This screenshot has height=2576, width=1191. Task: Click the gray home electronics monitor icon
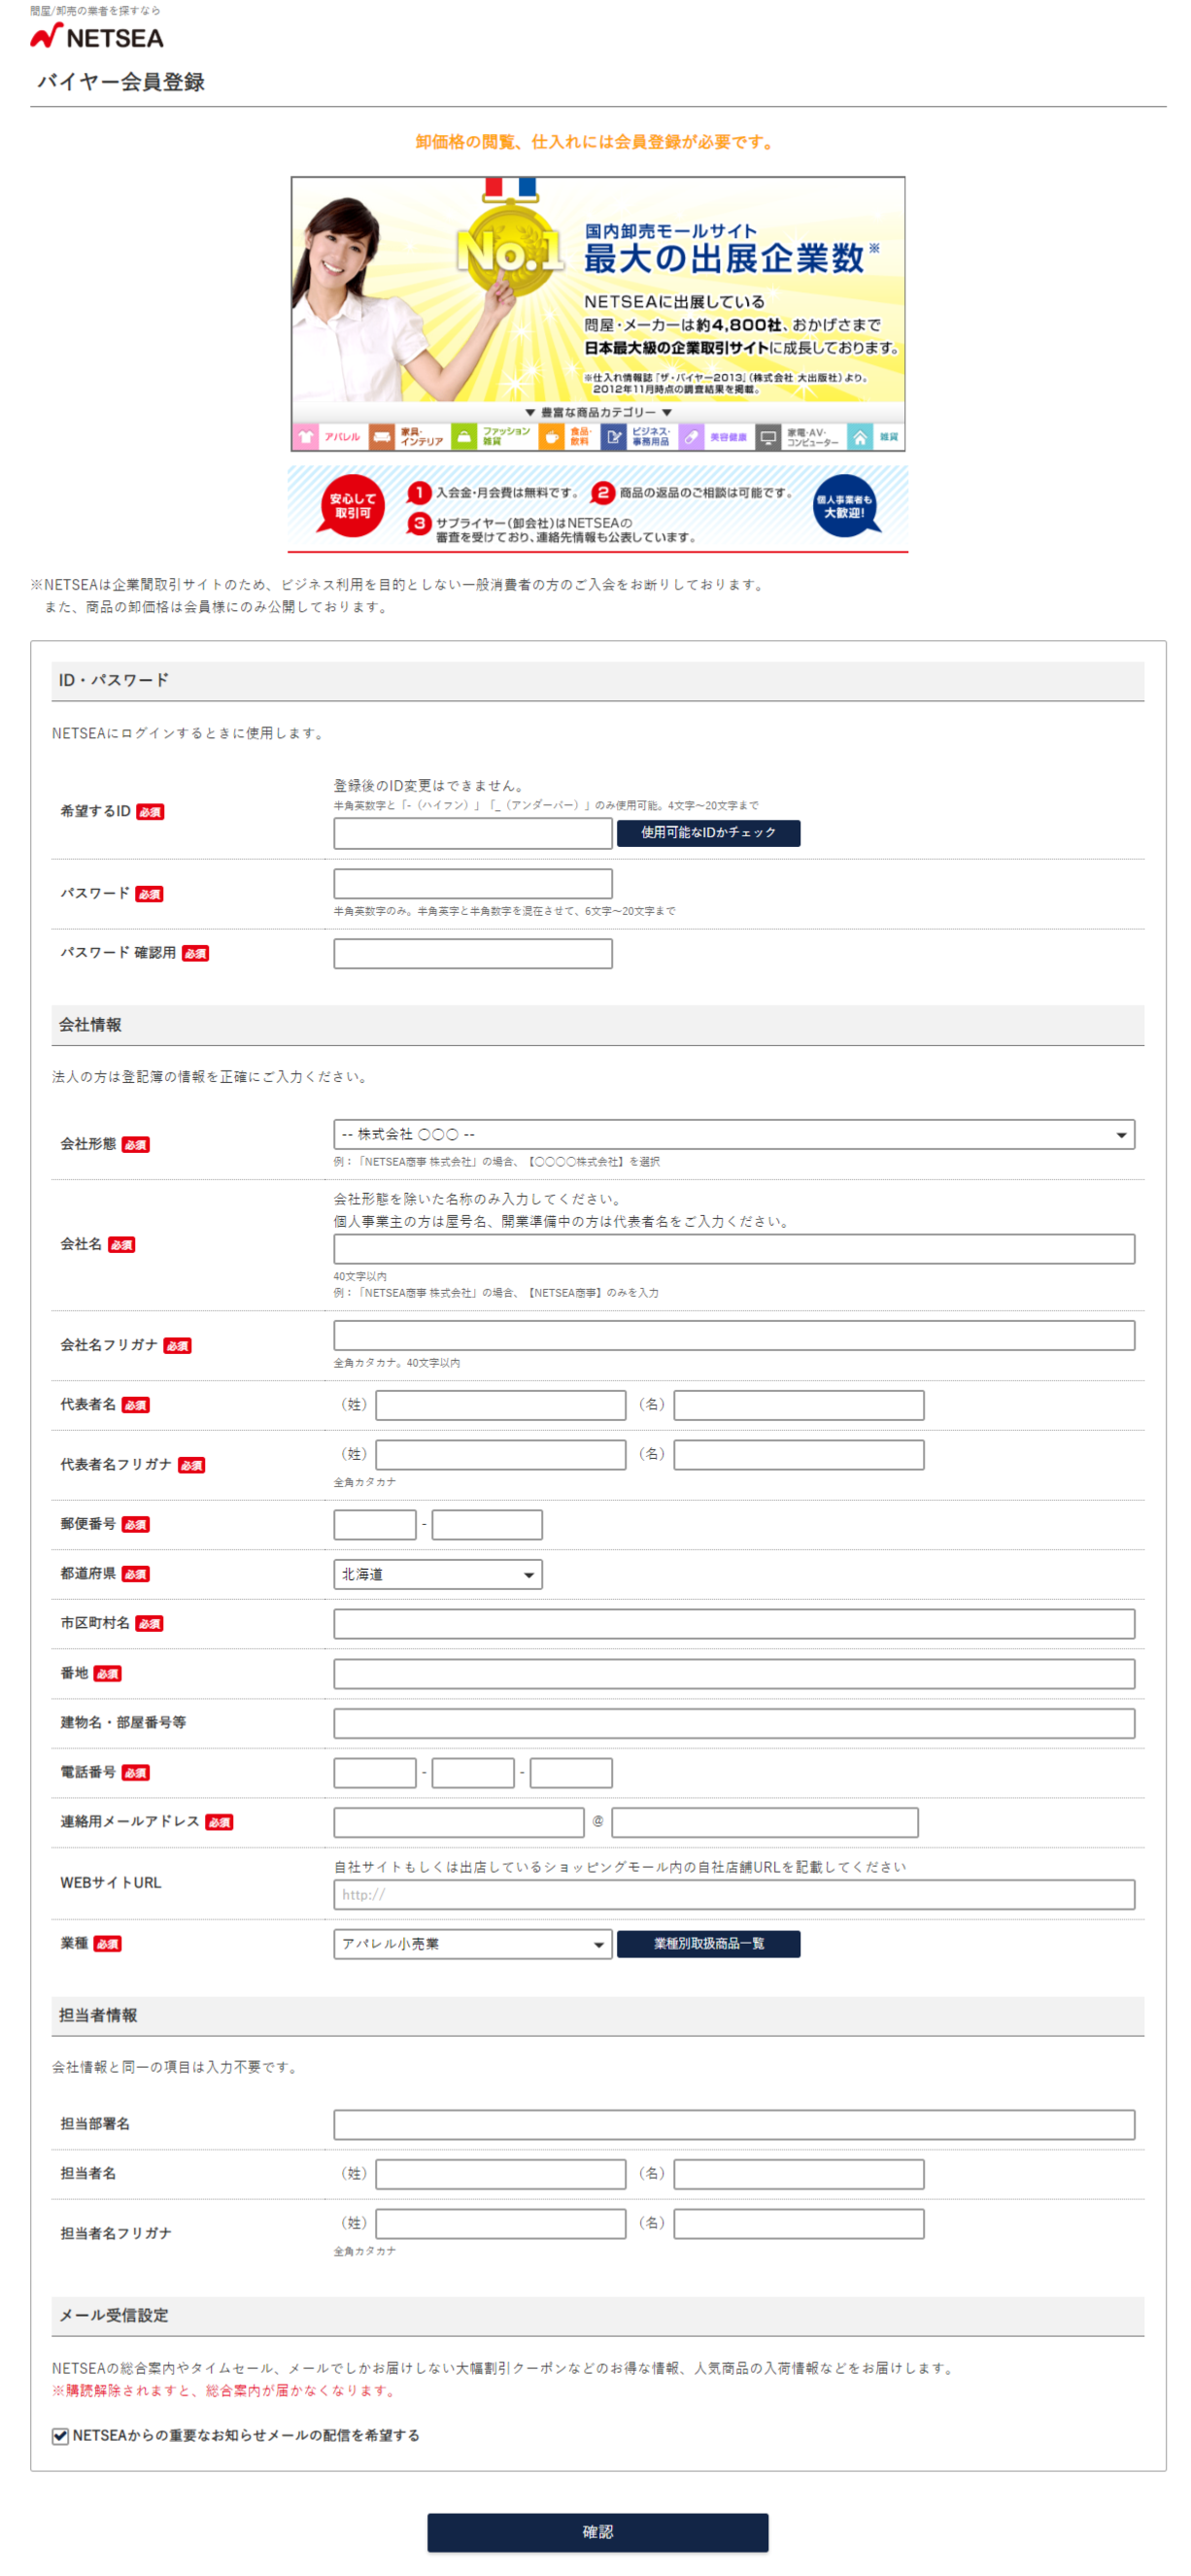click(768, 437)
